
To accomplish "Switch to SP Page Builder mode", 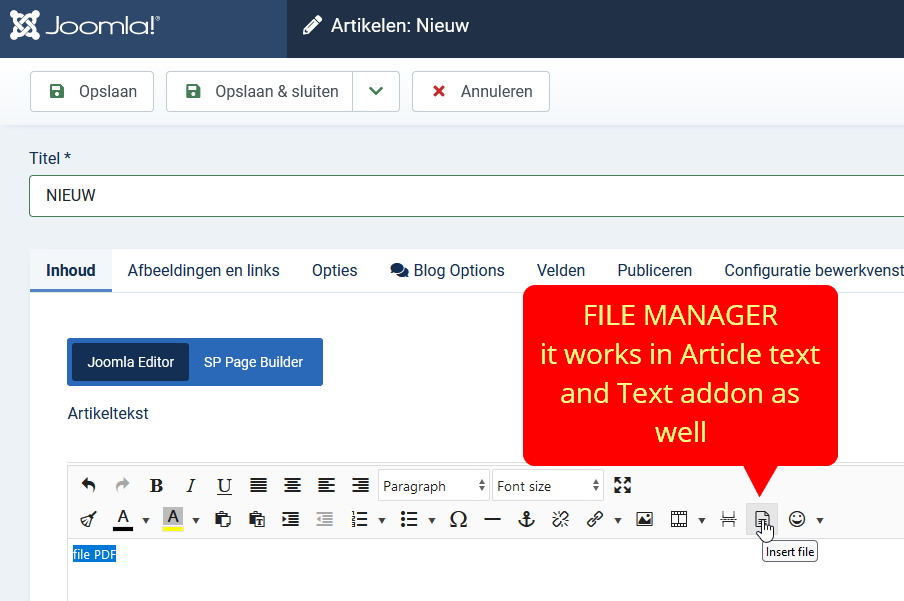I will tap(253, 362).
